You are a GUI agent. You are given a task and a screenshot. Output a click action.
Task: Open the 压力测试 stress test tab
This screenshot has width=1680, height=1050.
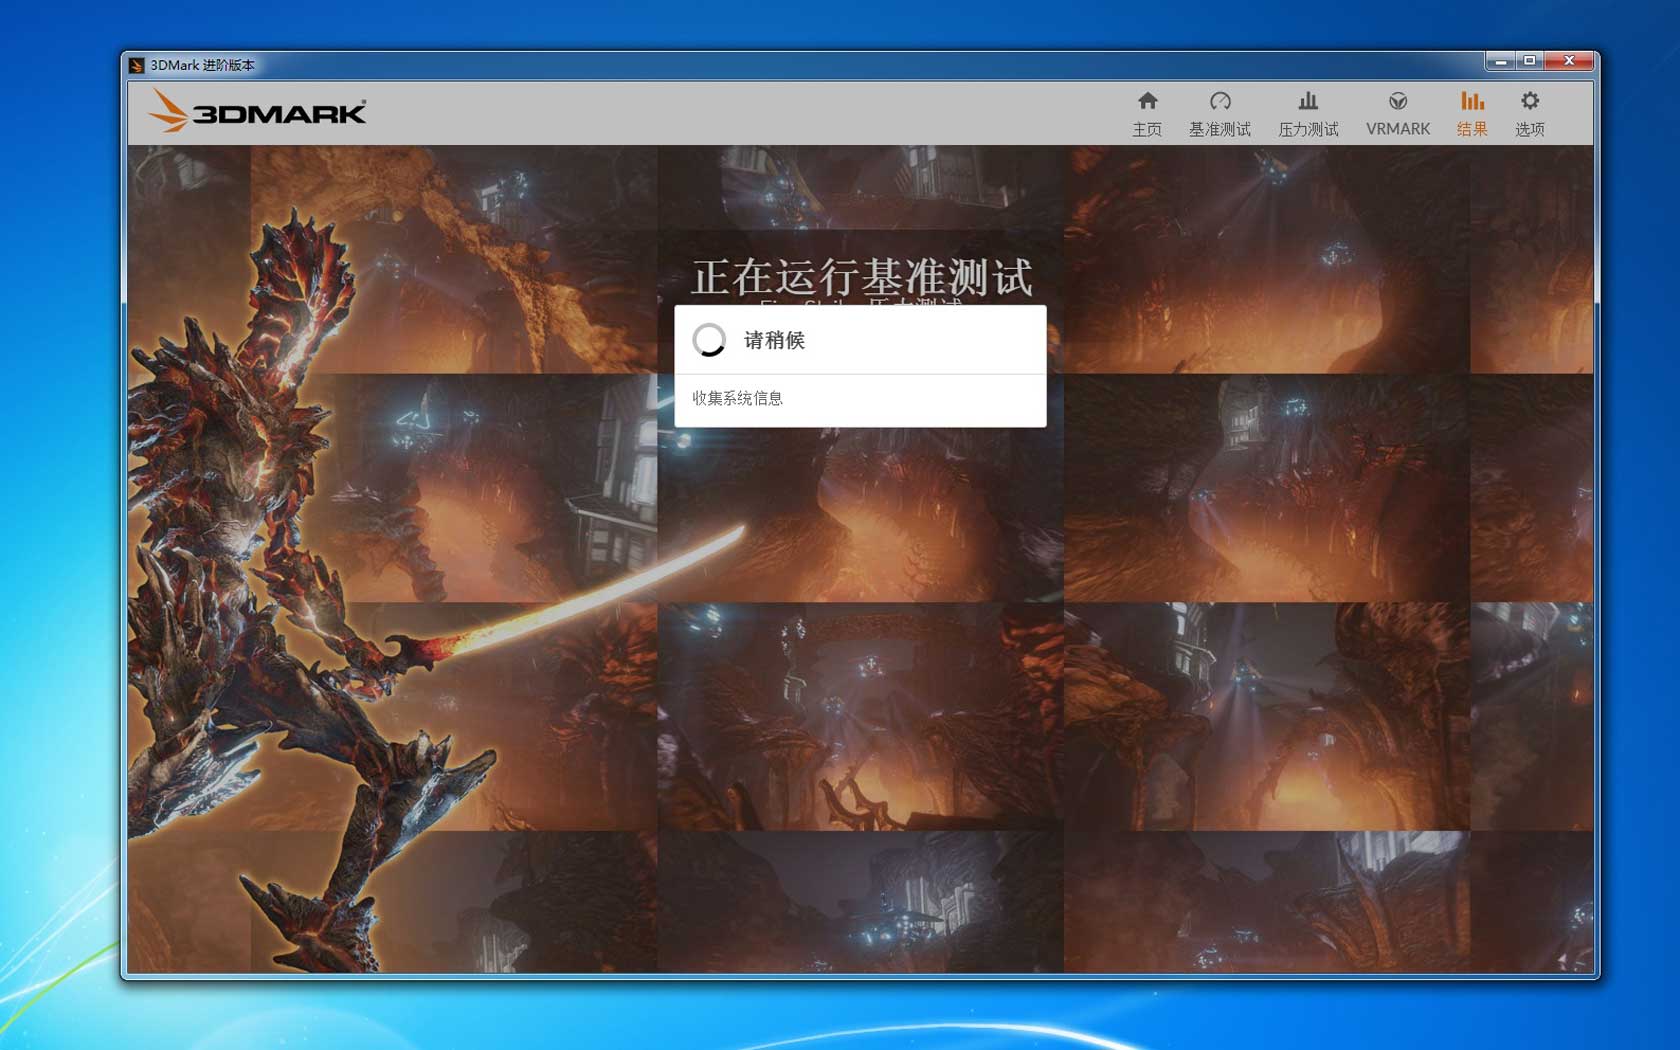click(x=1308, y=114)
